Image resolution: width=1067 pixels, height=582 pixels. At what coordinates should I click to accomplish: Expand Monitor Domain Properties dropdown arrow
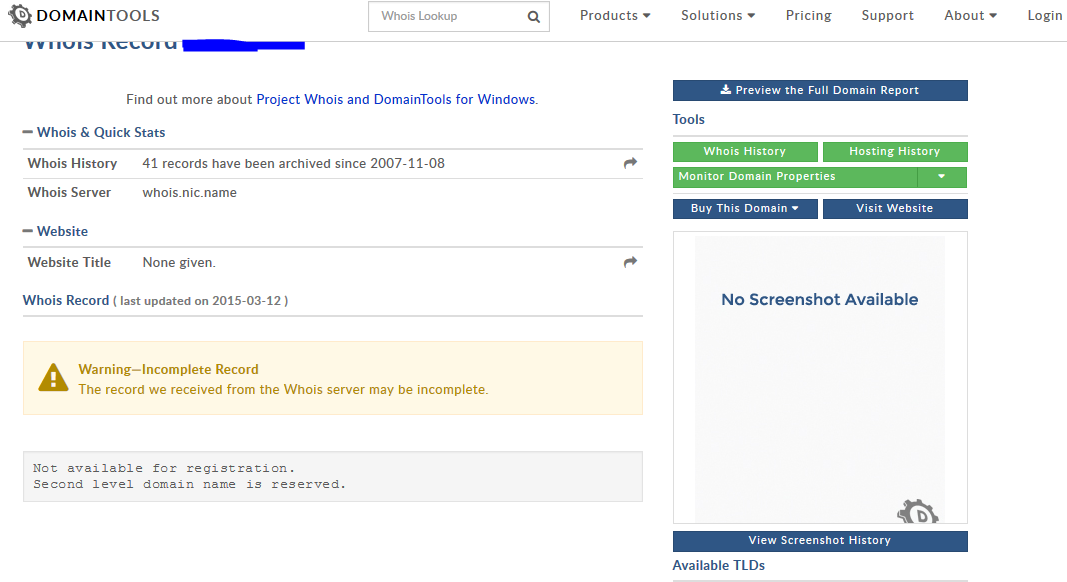click(x=942, y=177)
